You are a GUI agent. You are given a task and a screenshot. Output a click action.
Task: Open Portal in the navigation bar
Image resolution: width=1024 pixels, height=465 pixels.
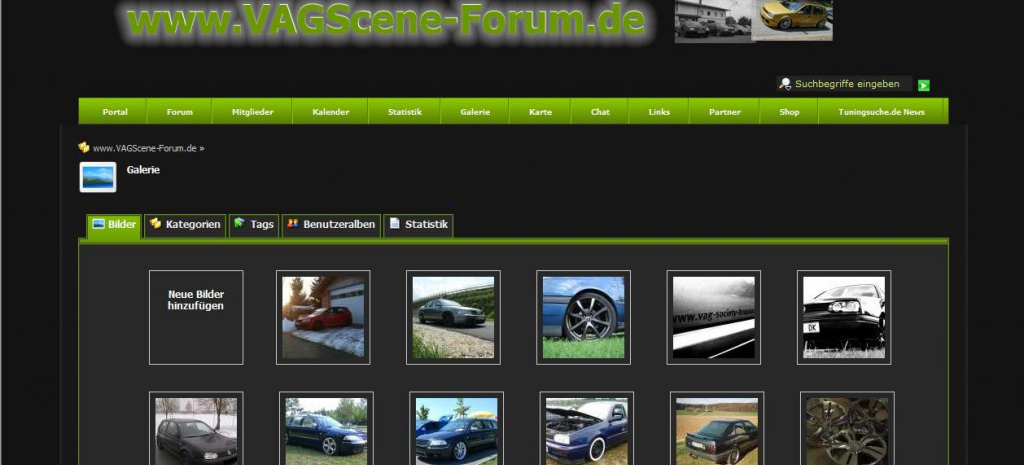(115, 112)
